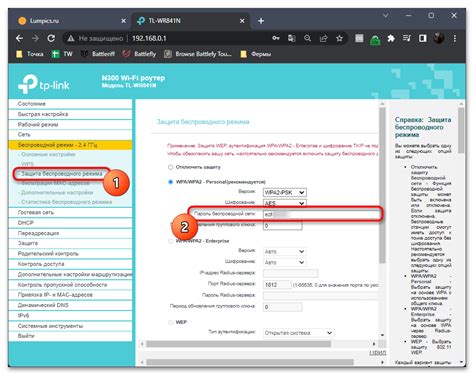The height and width of the screenshot is (375, 474).
Task: Open the AES encryption dropdown
Action: pos(284,203)
